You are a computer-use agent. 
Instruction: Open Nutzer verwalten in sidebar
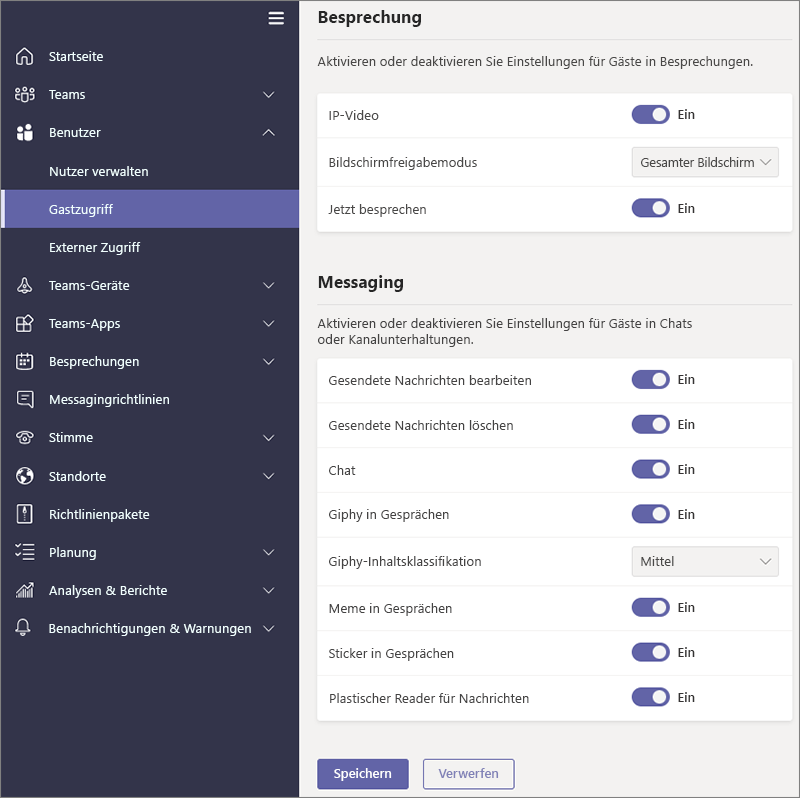click(99, 172)
